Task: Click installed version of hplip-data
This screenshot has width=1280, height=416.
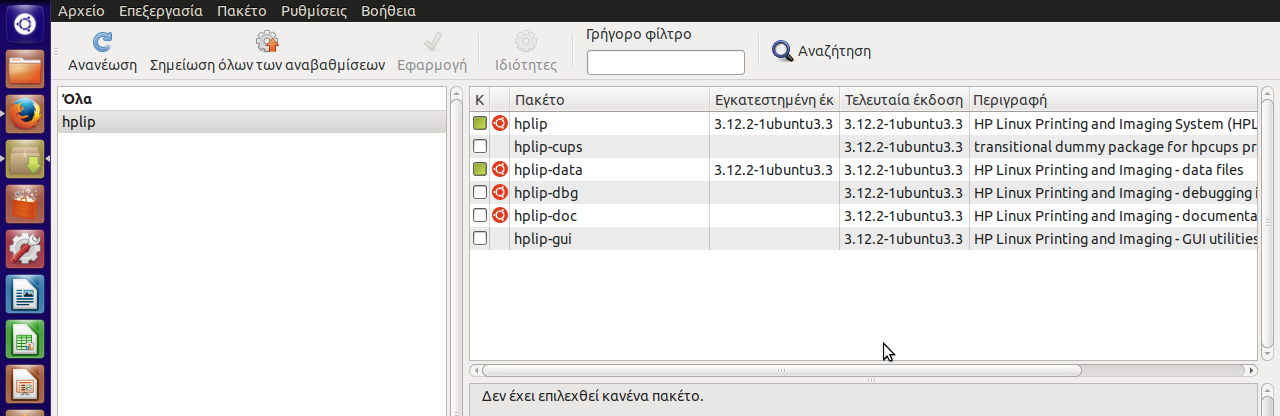Action: (773, 170)
